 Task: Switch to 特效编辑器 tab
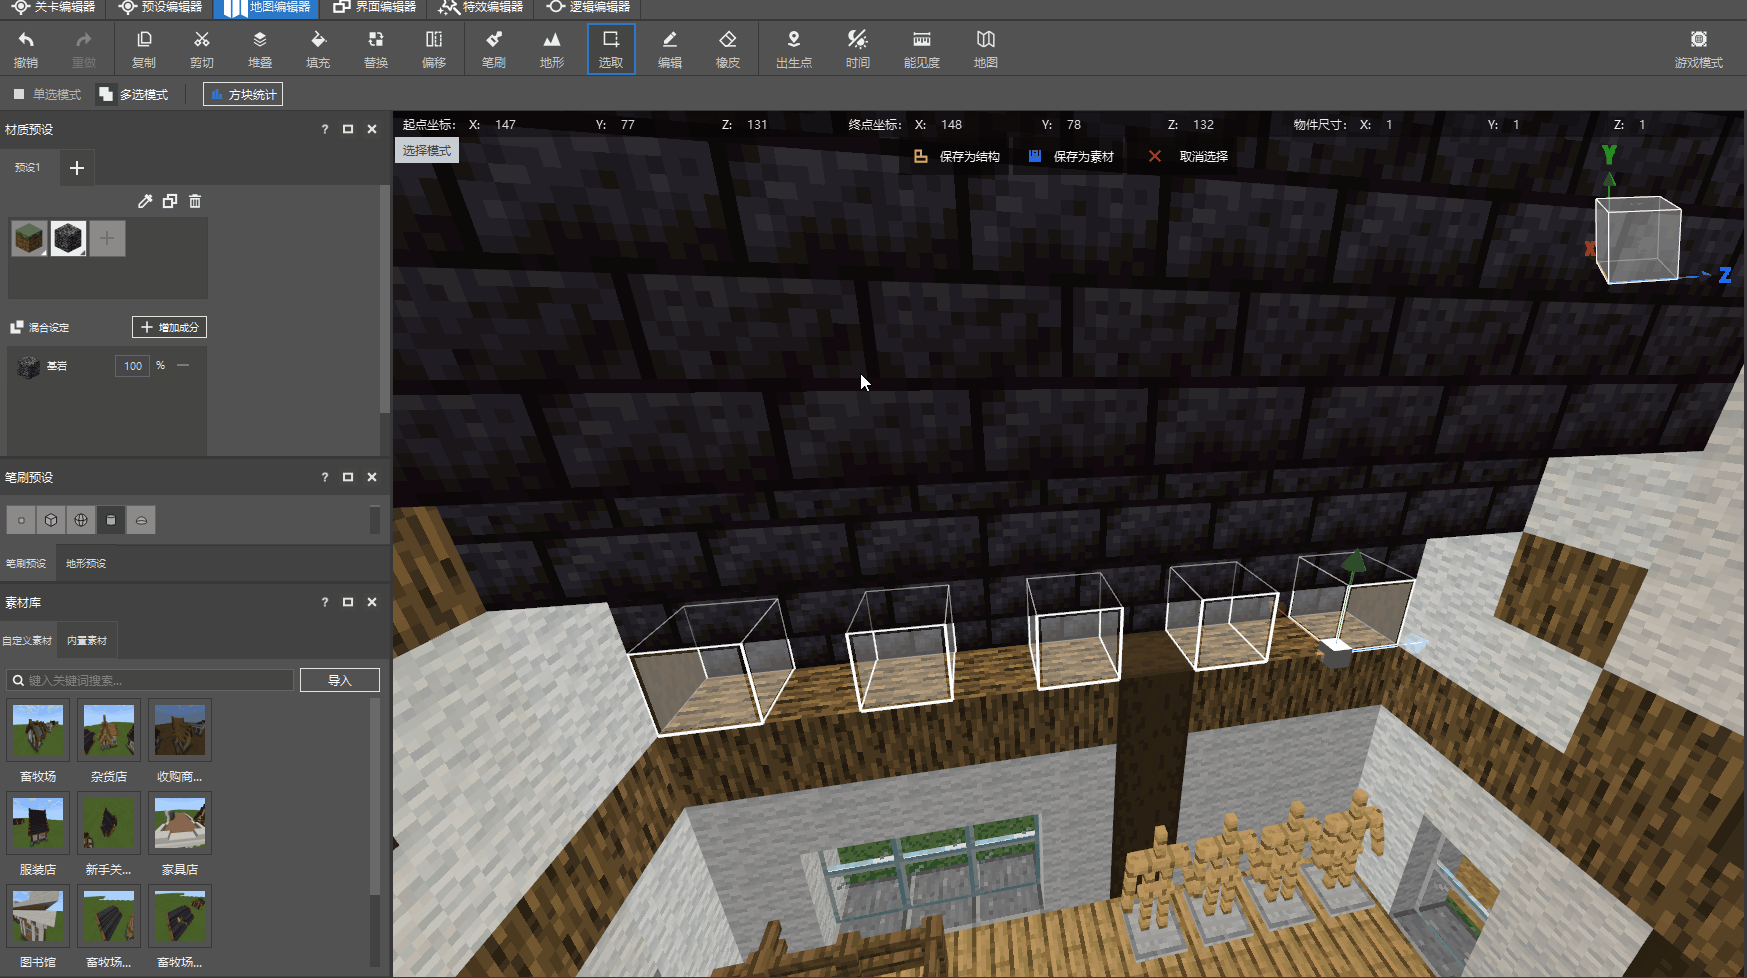pos(481,7)
